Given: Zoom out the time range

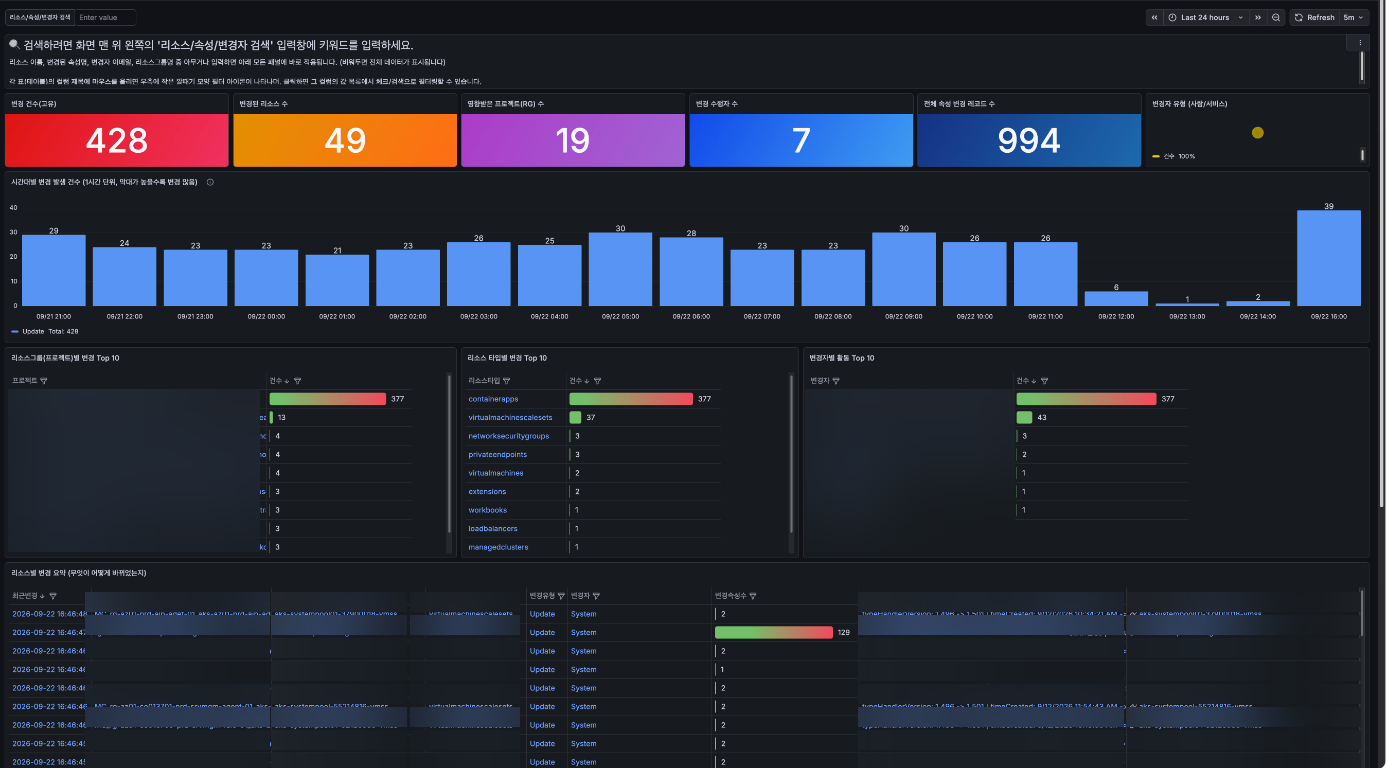Looking at the screenshot, I should [x=1276, y=17].
